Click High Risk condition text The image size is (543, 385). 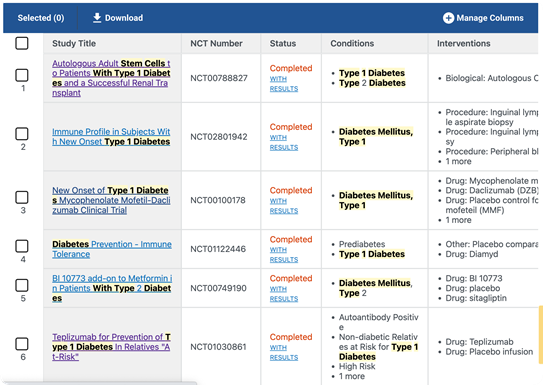point(357,366)
